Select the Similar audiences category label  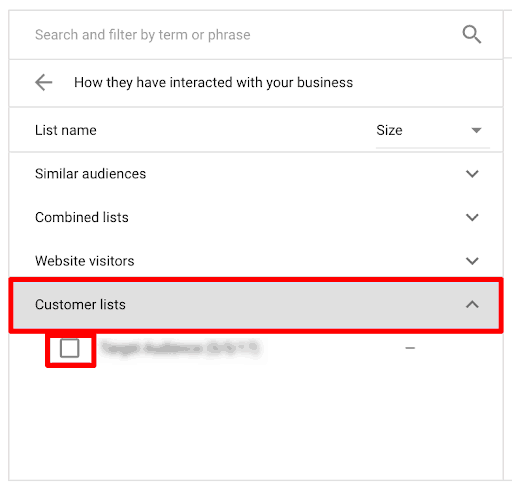[x=90, y=174]
